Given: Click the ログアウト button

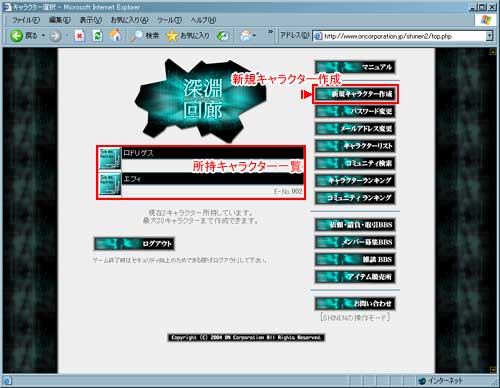Looking at the screenshot, I should [134, 244].
